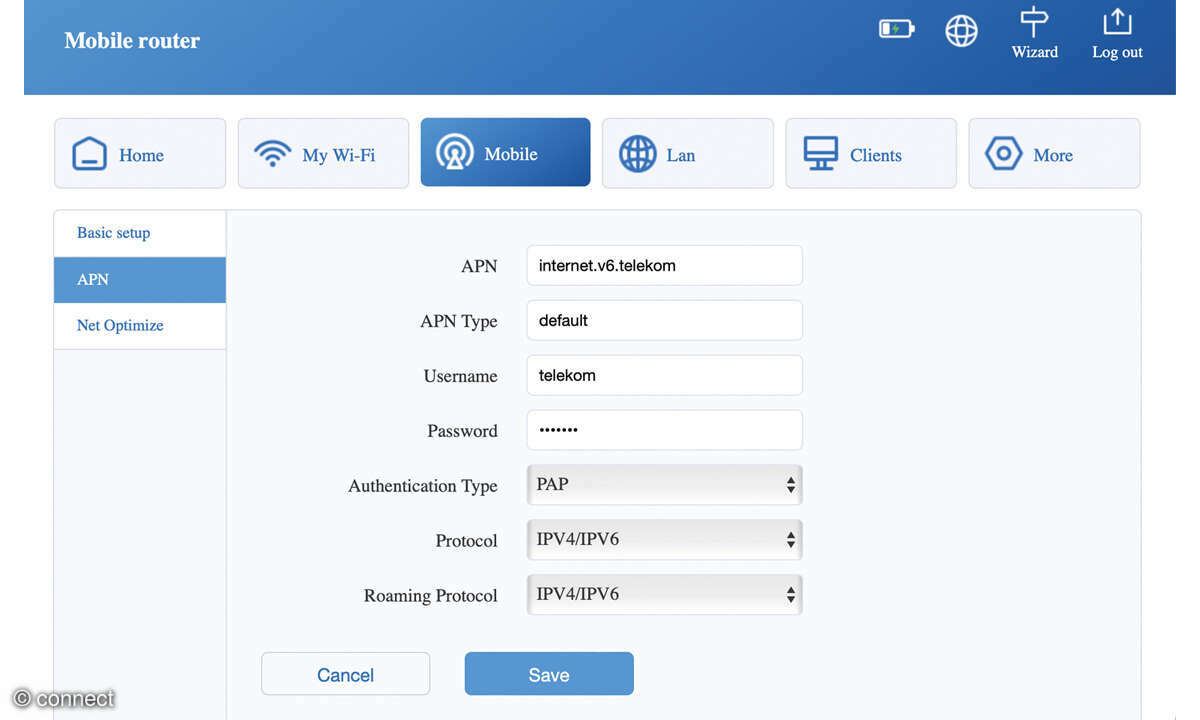Log out of the router
This screenshot has width=1200, height=720.
click(x=1117, y=34)
